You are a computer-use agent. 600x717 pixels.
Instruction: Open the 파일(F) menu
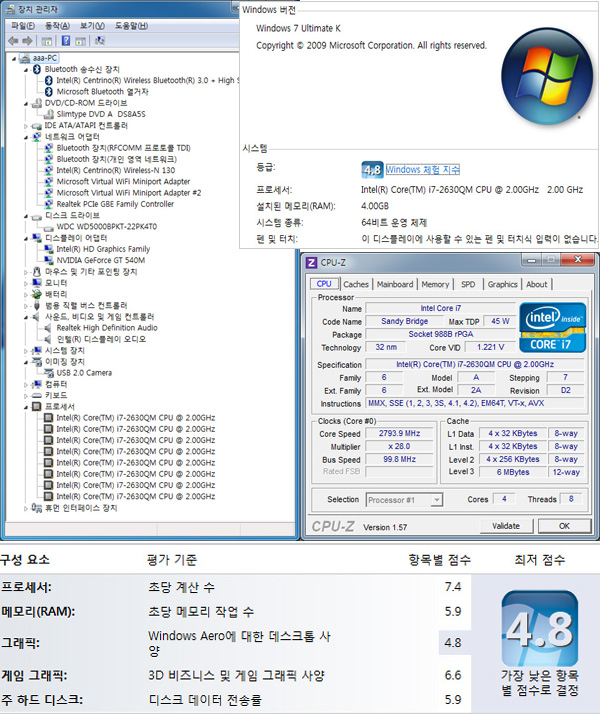pos(23,26)
